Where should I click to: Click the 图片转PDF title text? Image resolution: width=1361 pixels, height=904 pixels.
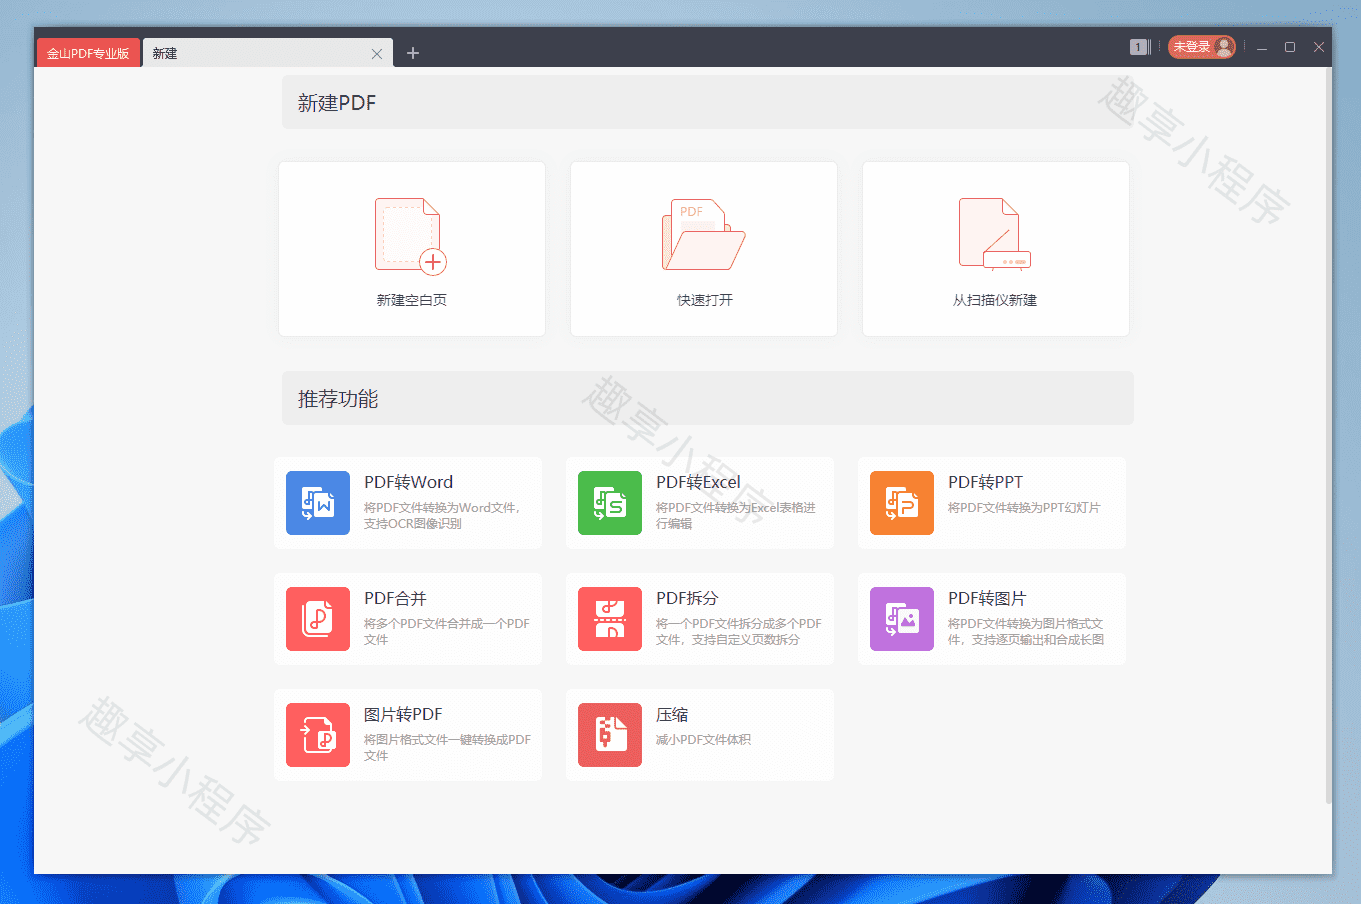[x=403, y=714]
